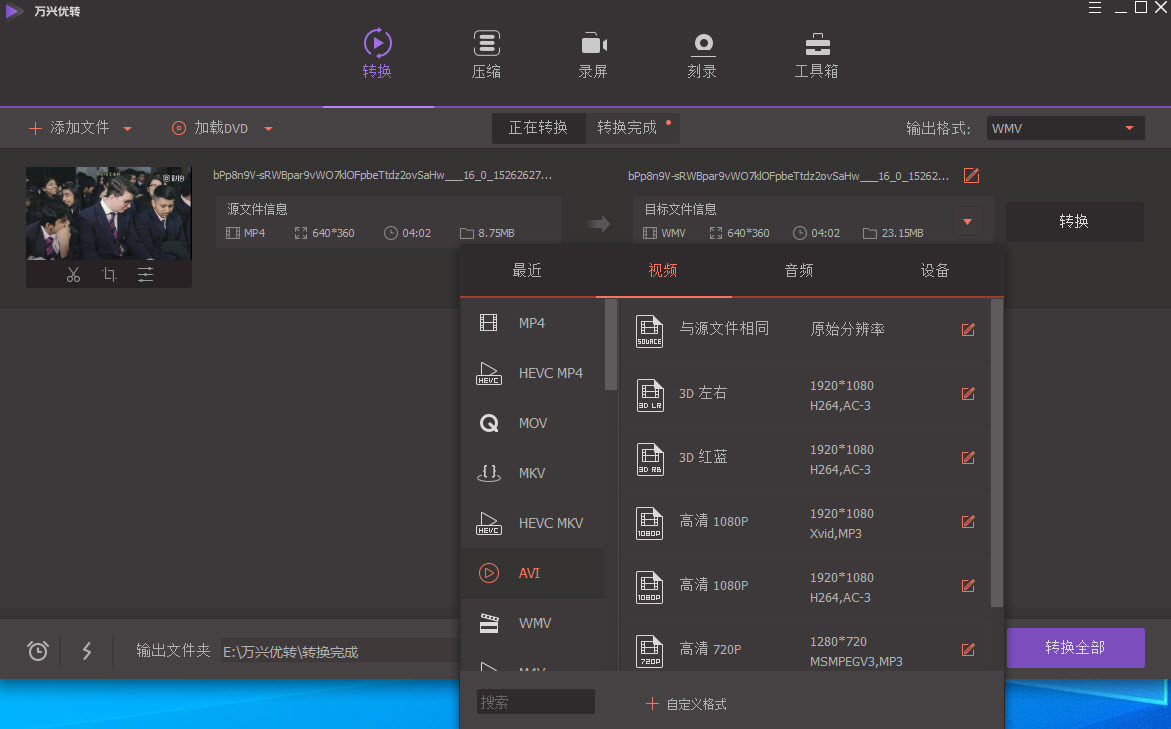Click the 转换全部 convert all button
Image resolution: width=1171 pixels, height=729 pixels.
pyautogui.click(x=1075, y=648)
